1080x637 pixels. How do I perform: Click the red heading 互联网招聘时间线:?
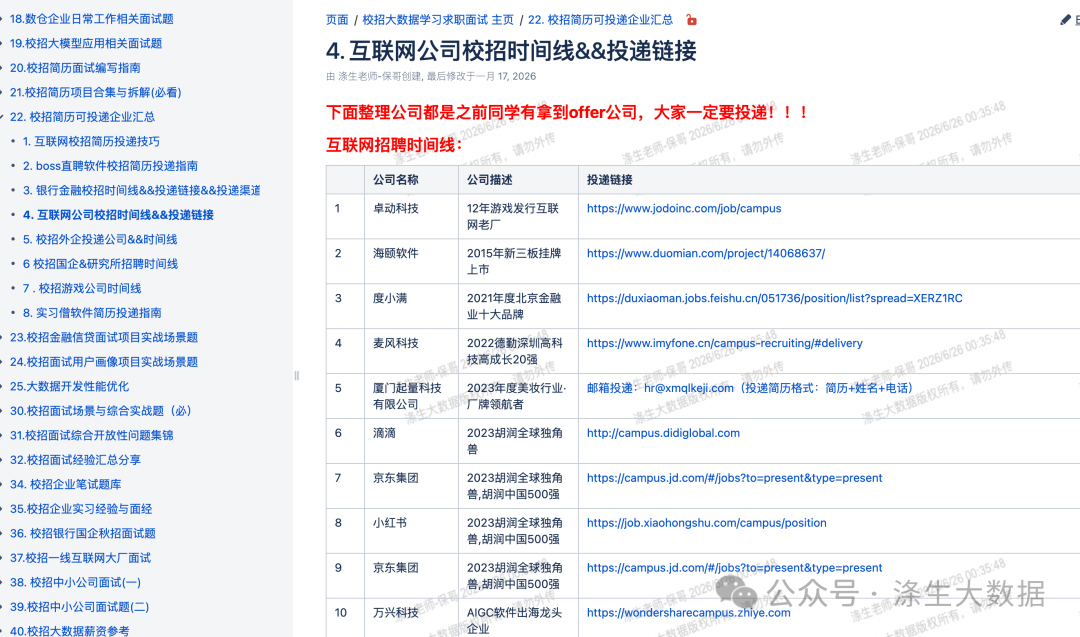395,145
